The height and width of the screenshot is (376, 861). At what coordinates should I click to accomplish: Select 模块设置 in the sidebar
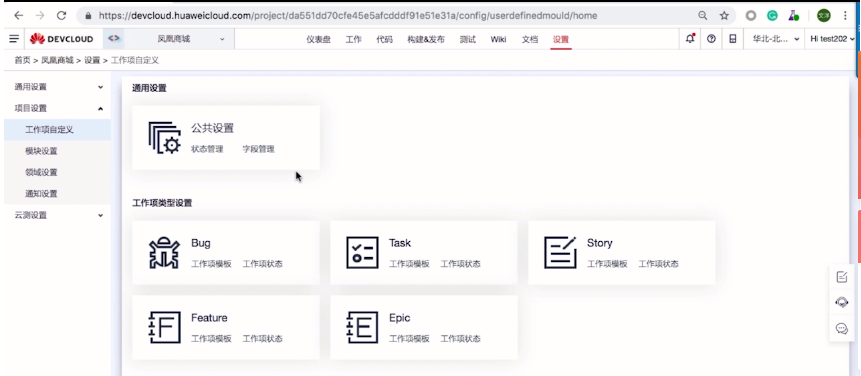(x=58, y=151)
